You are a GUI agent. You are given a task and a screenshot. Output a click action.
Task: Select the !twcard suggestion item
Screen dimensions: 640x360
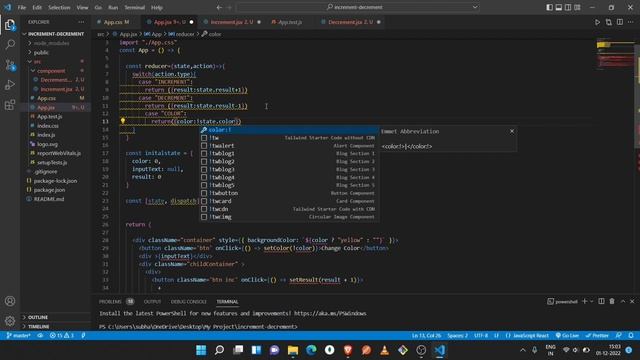pos(289,201)
